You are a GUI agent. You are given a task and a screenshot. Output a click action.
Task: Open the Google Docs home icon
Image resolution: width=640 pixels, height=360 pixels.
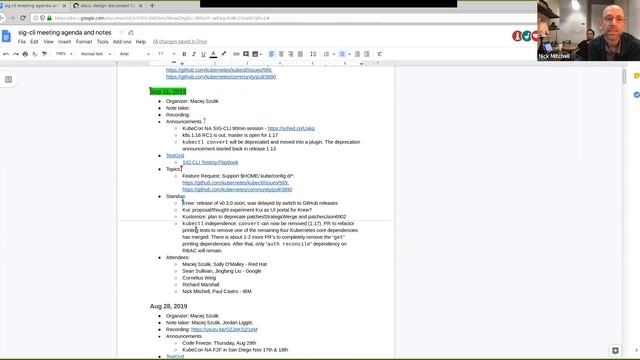click(x=6, y=36)
